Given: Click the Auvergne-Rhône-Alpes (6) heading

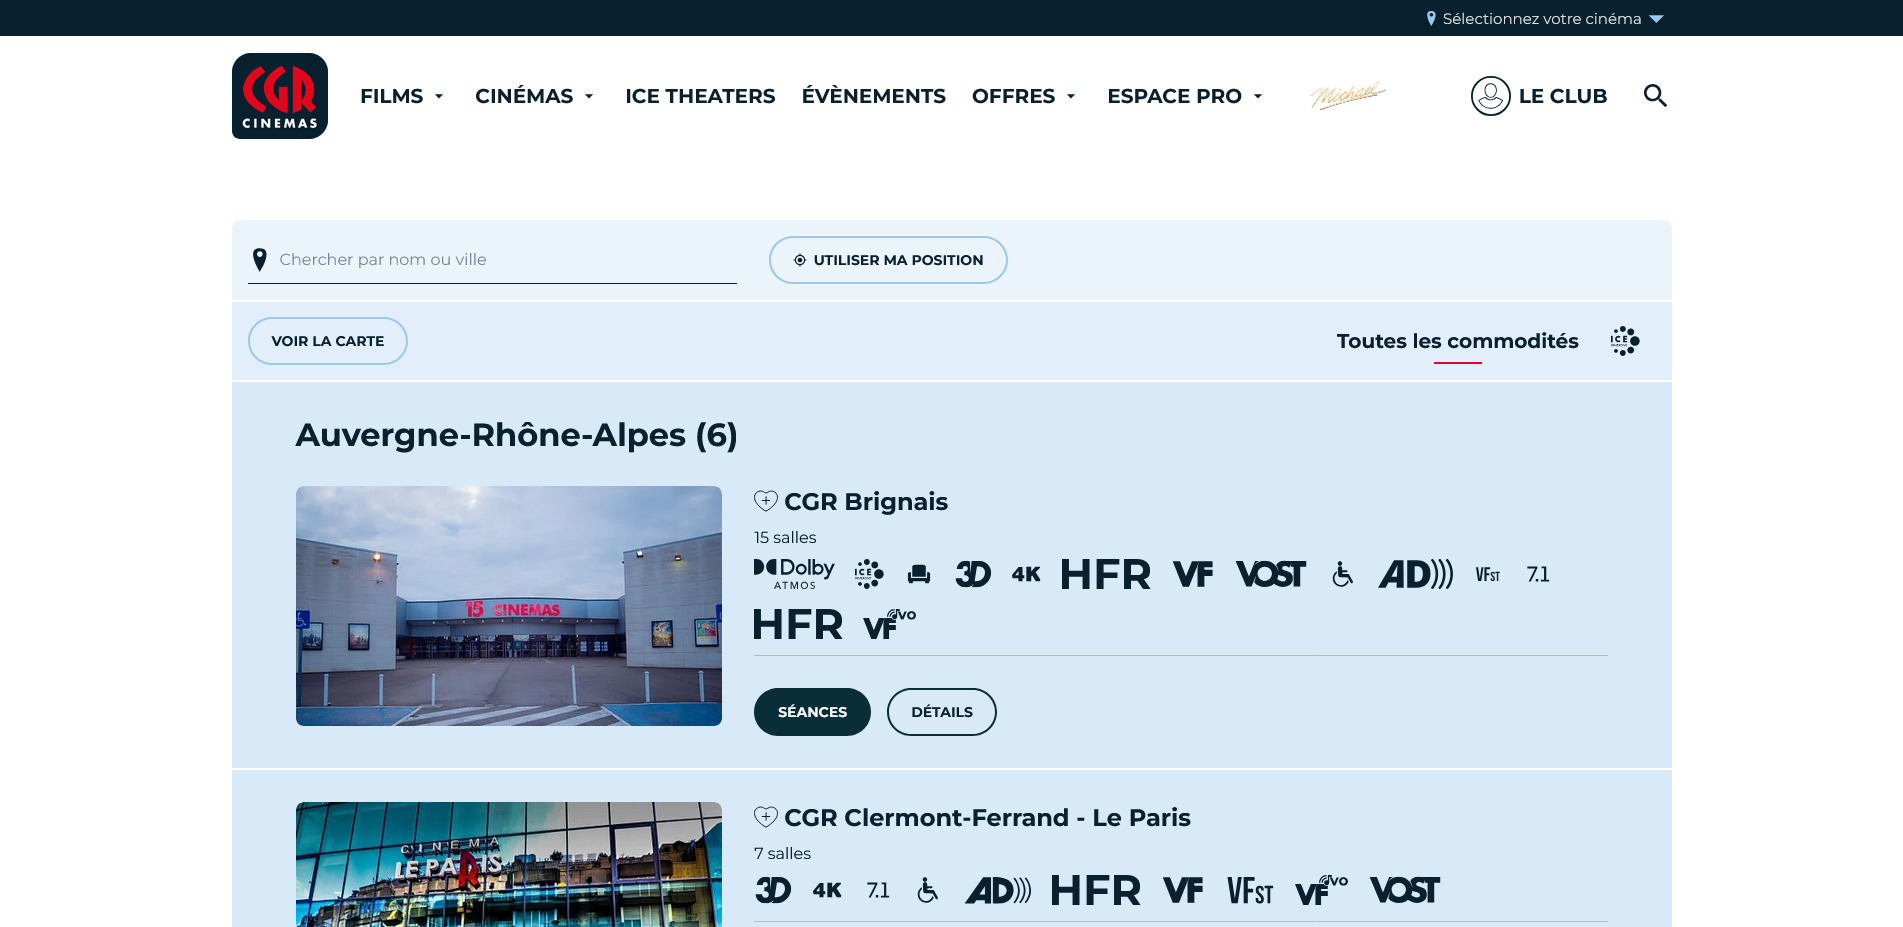Looking at the screenshot, I should [x=517, y=435].
